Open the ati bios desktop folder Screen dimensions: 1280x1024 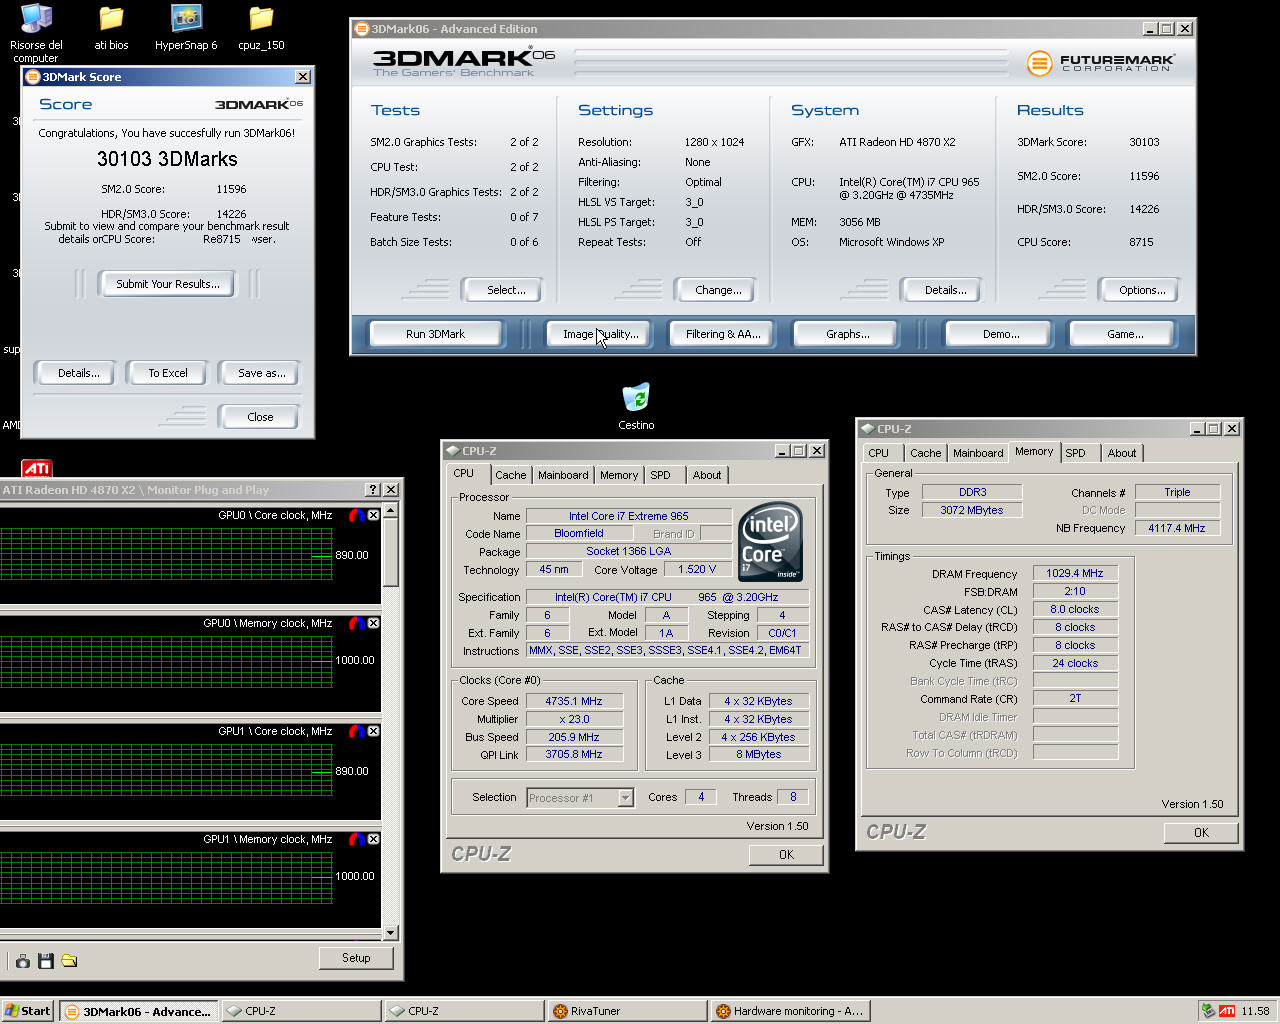click(111, 27)
